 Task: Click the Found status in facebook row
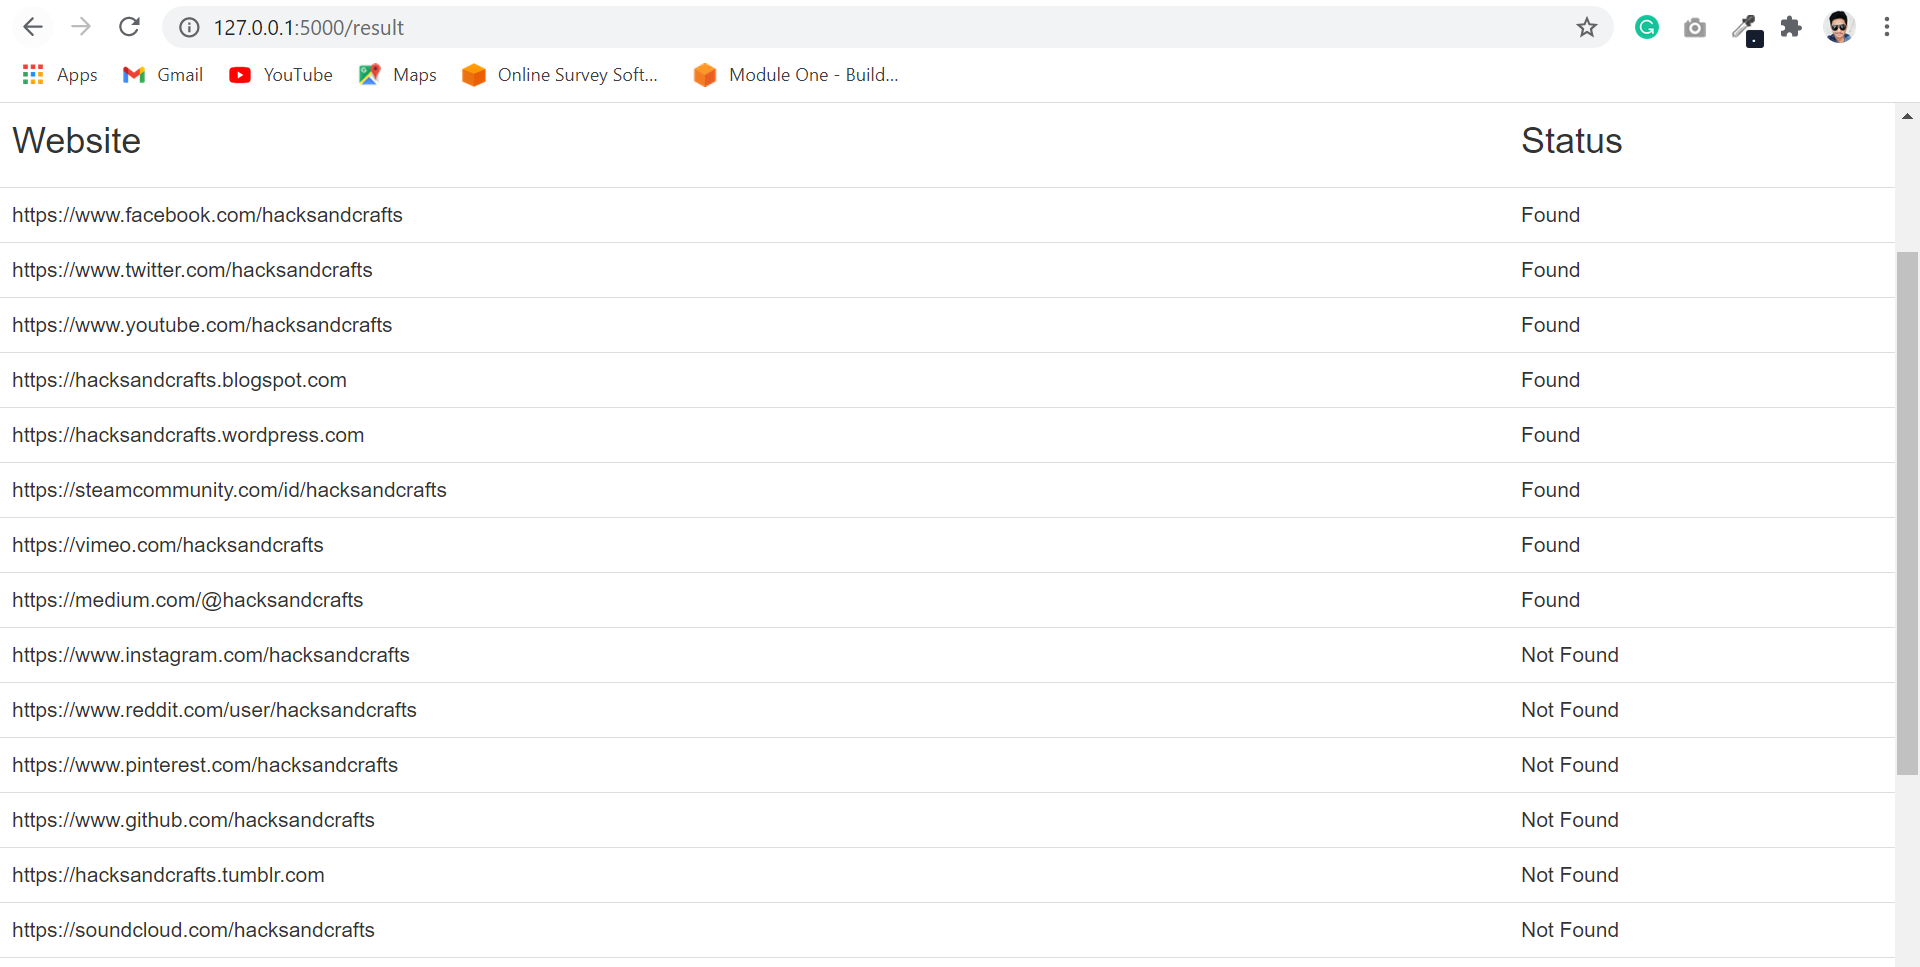(x=1551, y=215)
